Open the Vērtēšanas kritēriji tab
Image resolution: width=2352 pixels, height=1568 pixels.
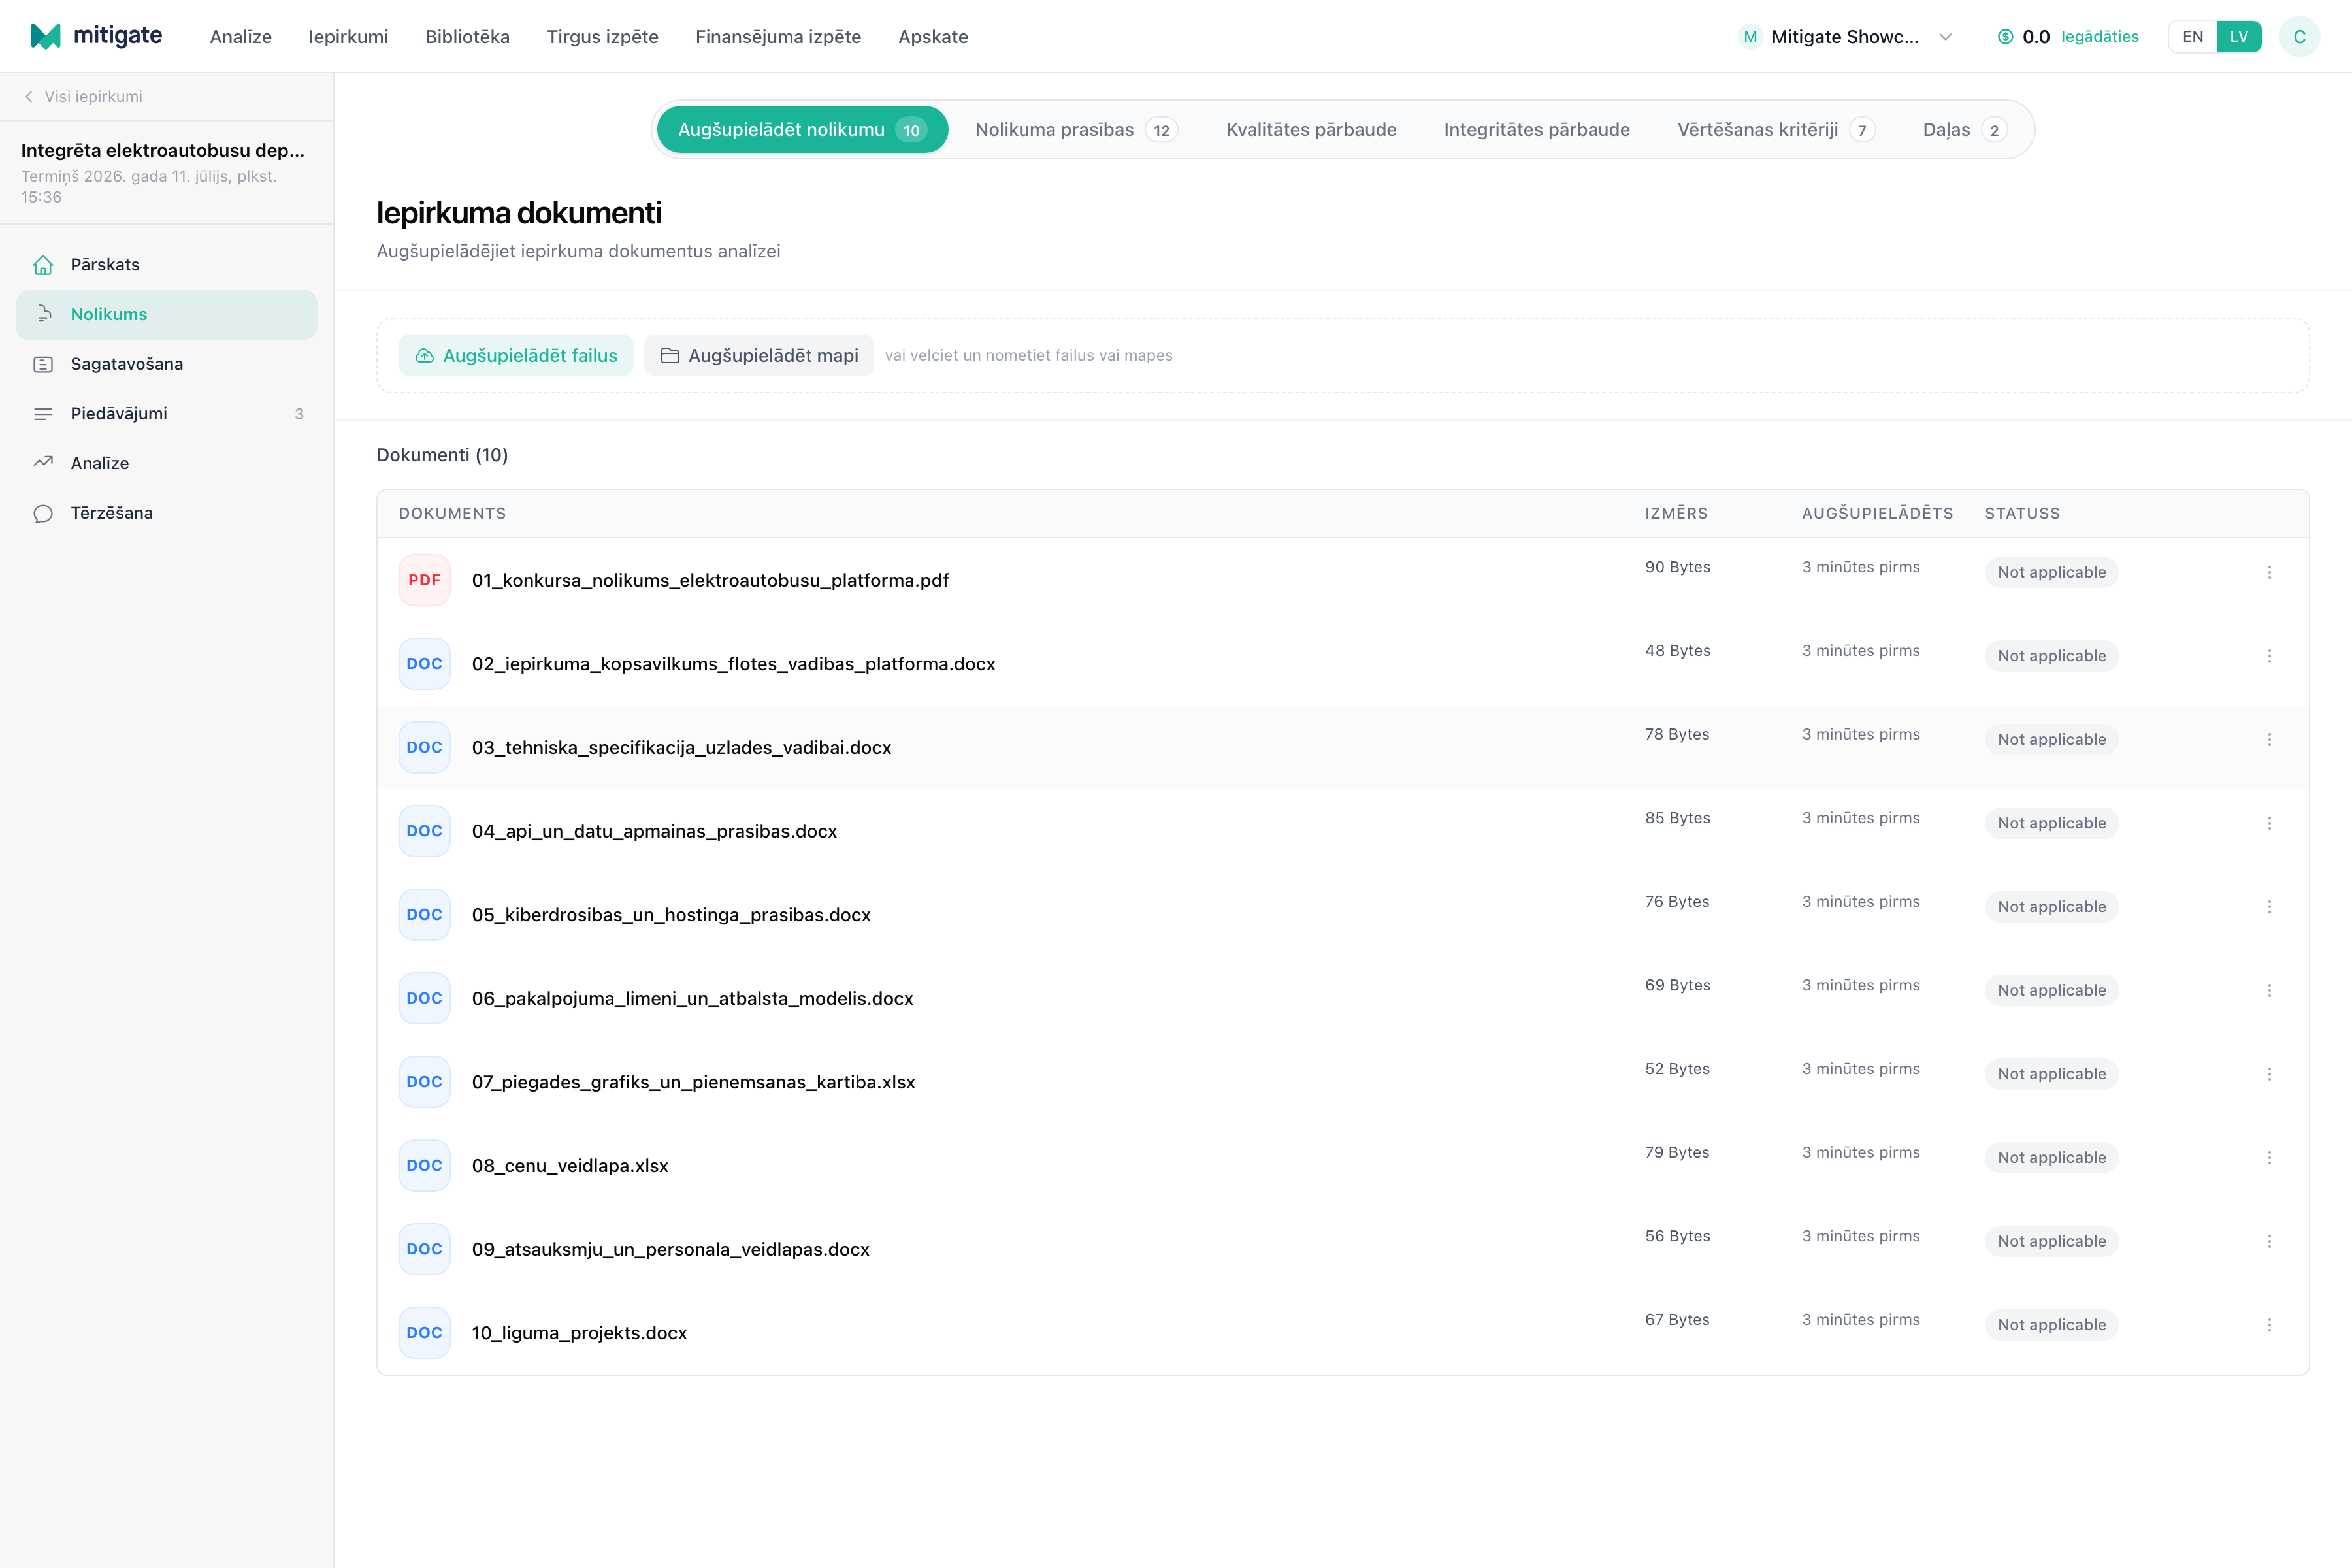tap(1775, 130)
